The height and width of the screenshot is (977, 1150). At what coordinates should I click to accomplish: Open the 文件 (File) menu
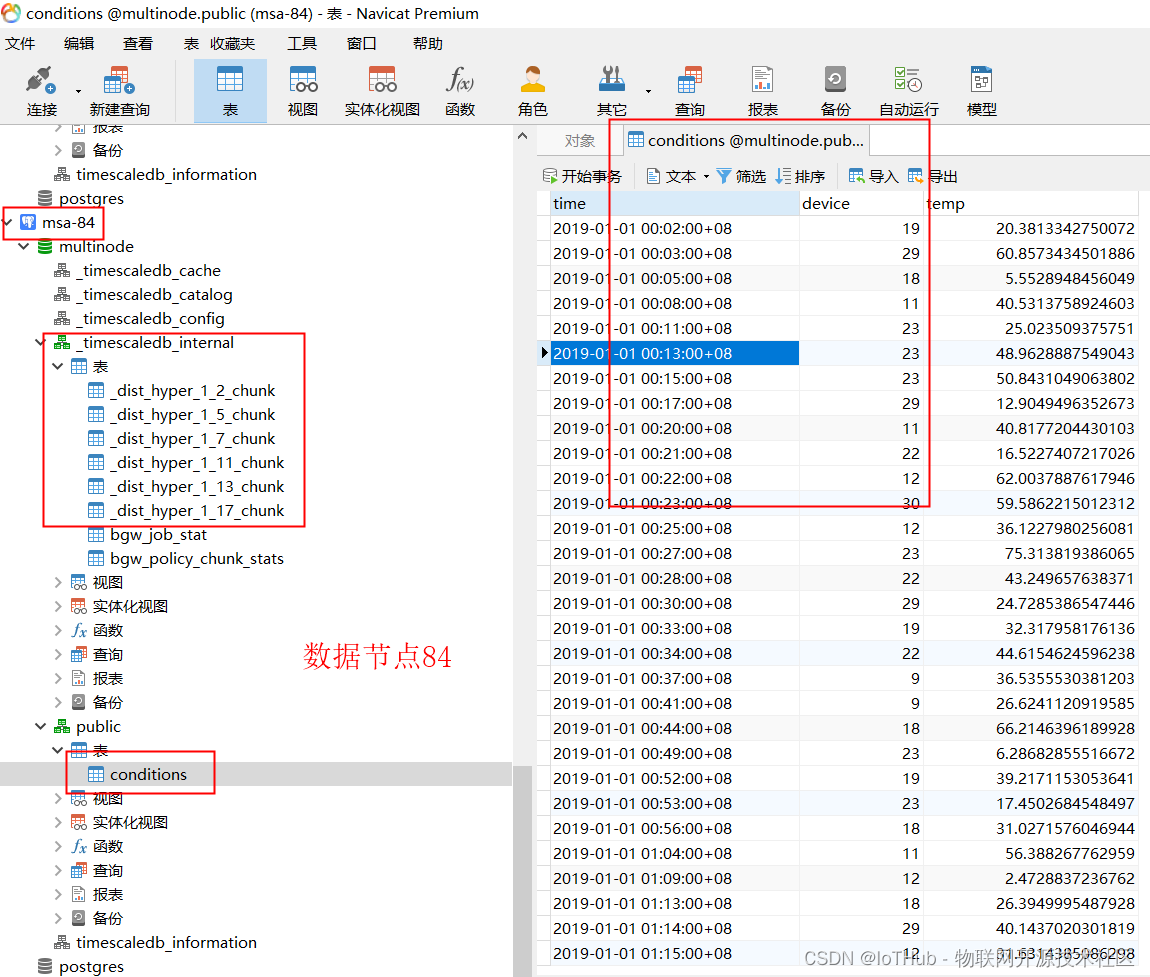pyautogui.click(x=20, y=43)
